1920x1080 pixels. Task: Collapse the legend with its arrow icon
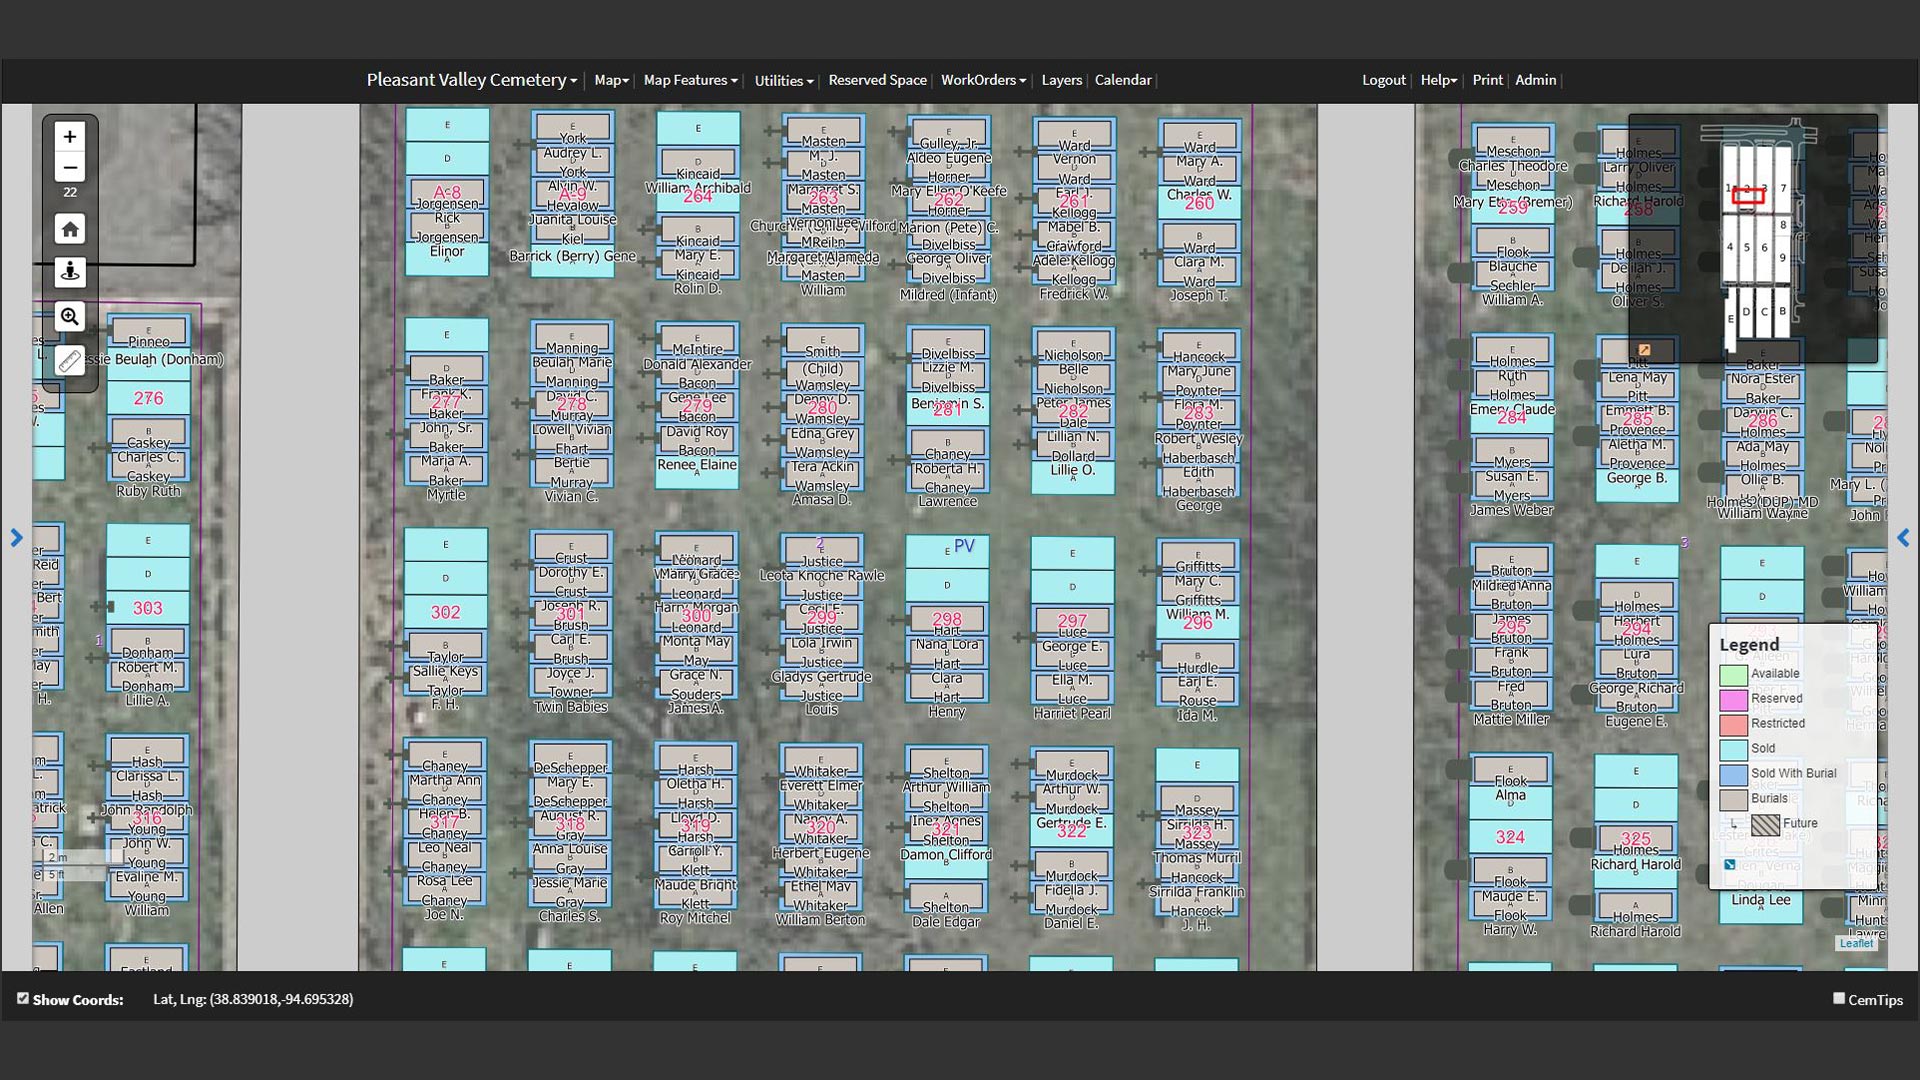(1729, 864)
